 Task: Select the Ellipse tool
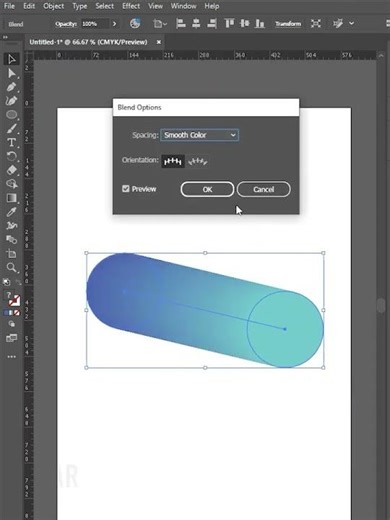point(11,115)
